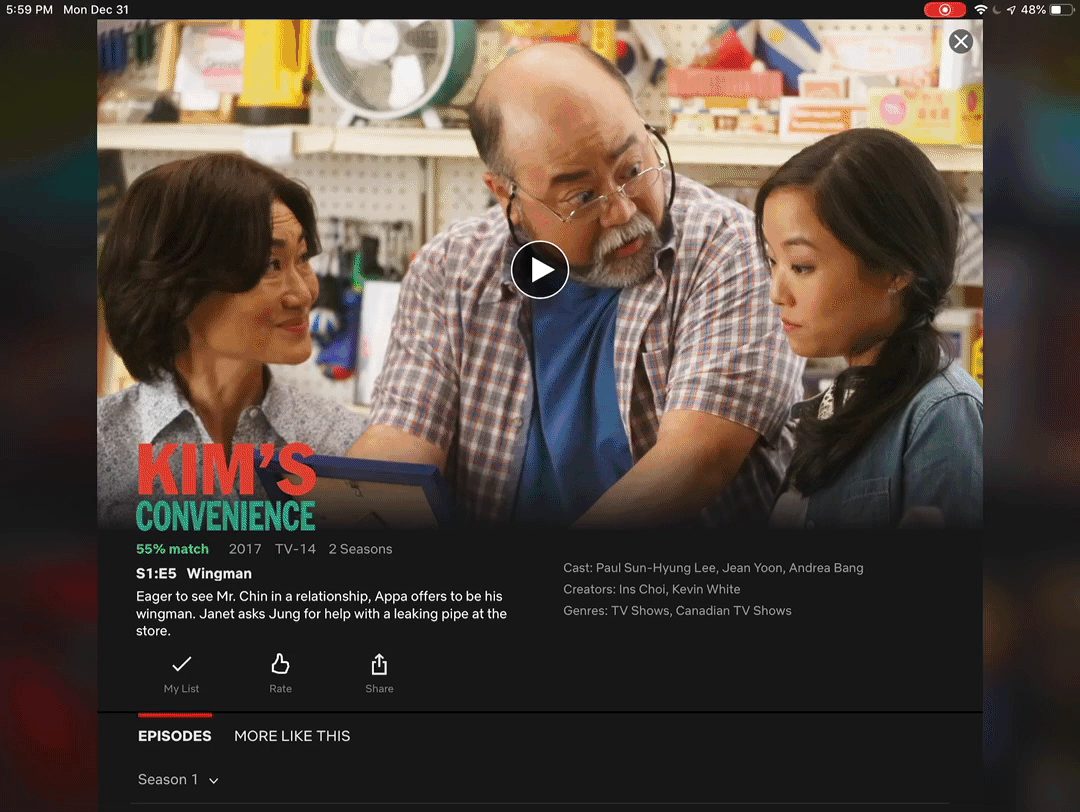Open creator Ins Choi
This screenshot has height=812, width=1080.
tap(642, 589)
